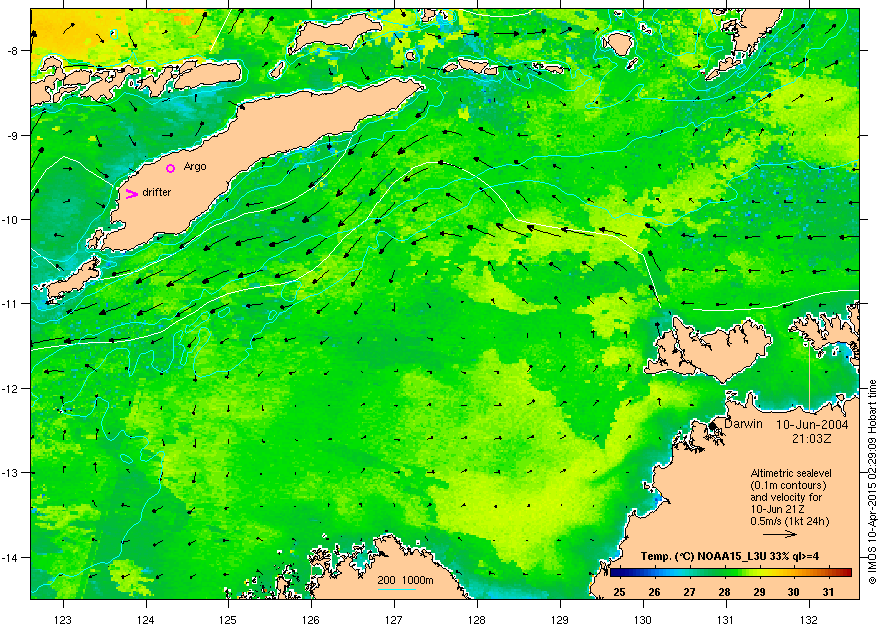
Task: Click the longitude axis label '130'
Action: (643, 620)
